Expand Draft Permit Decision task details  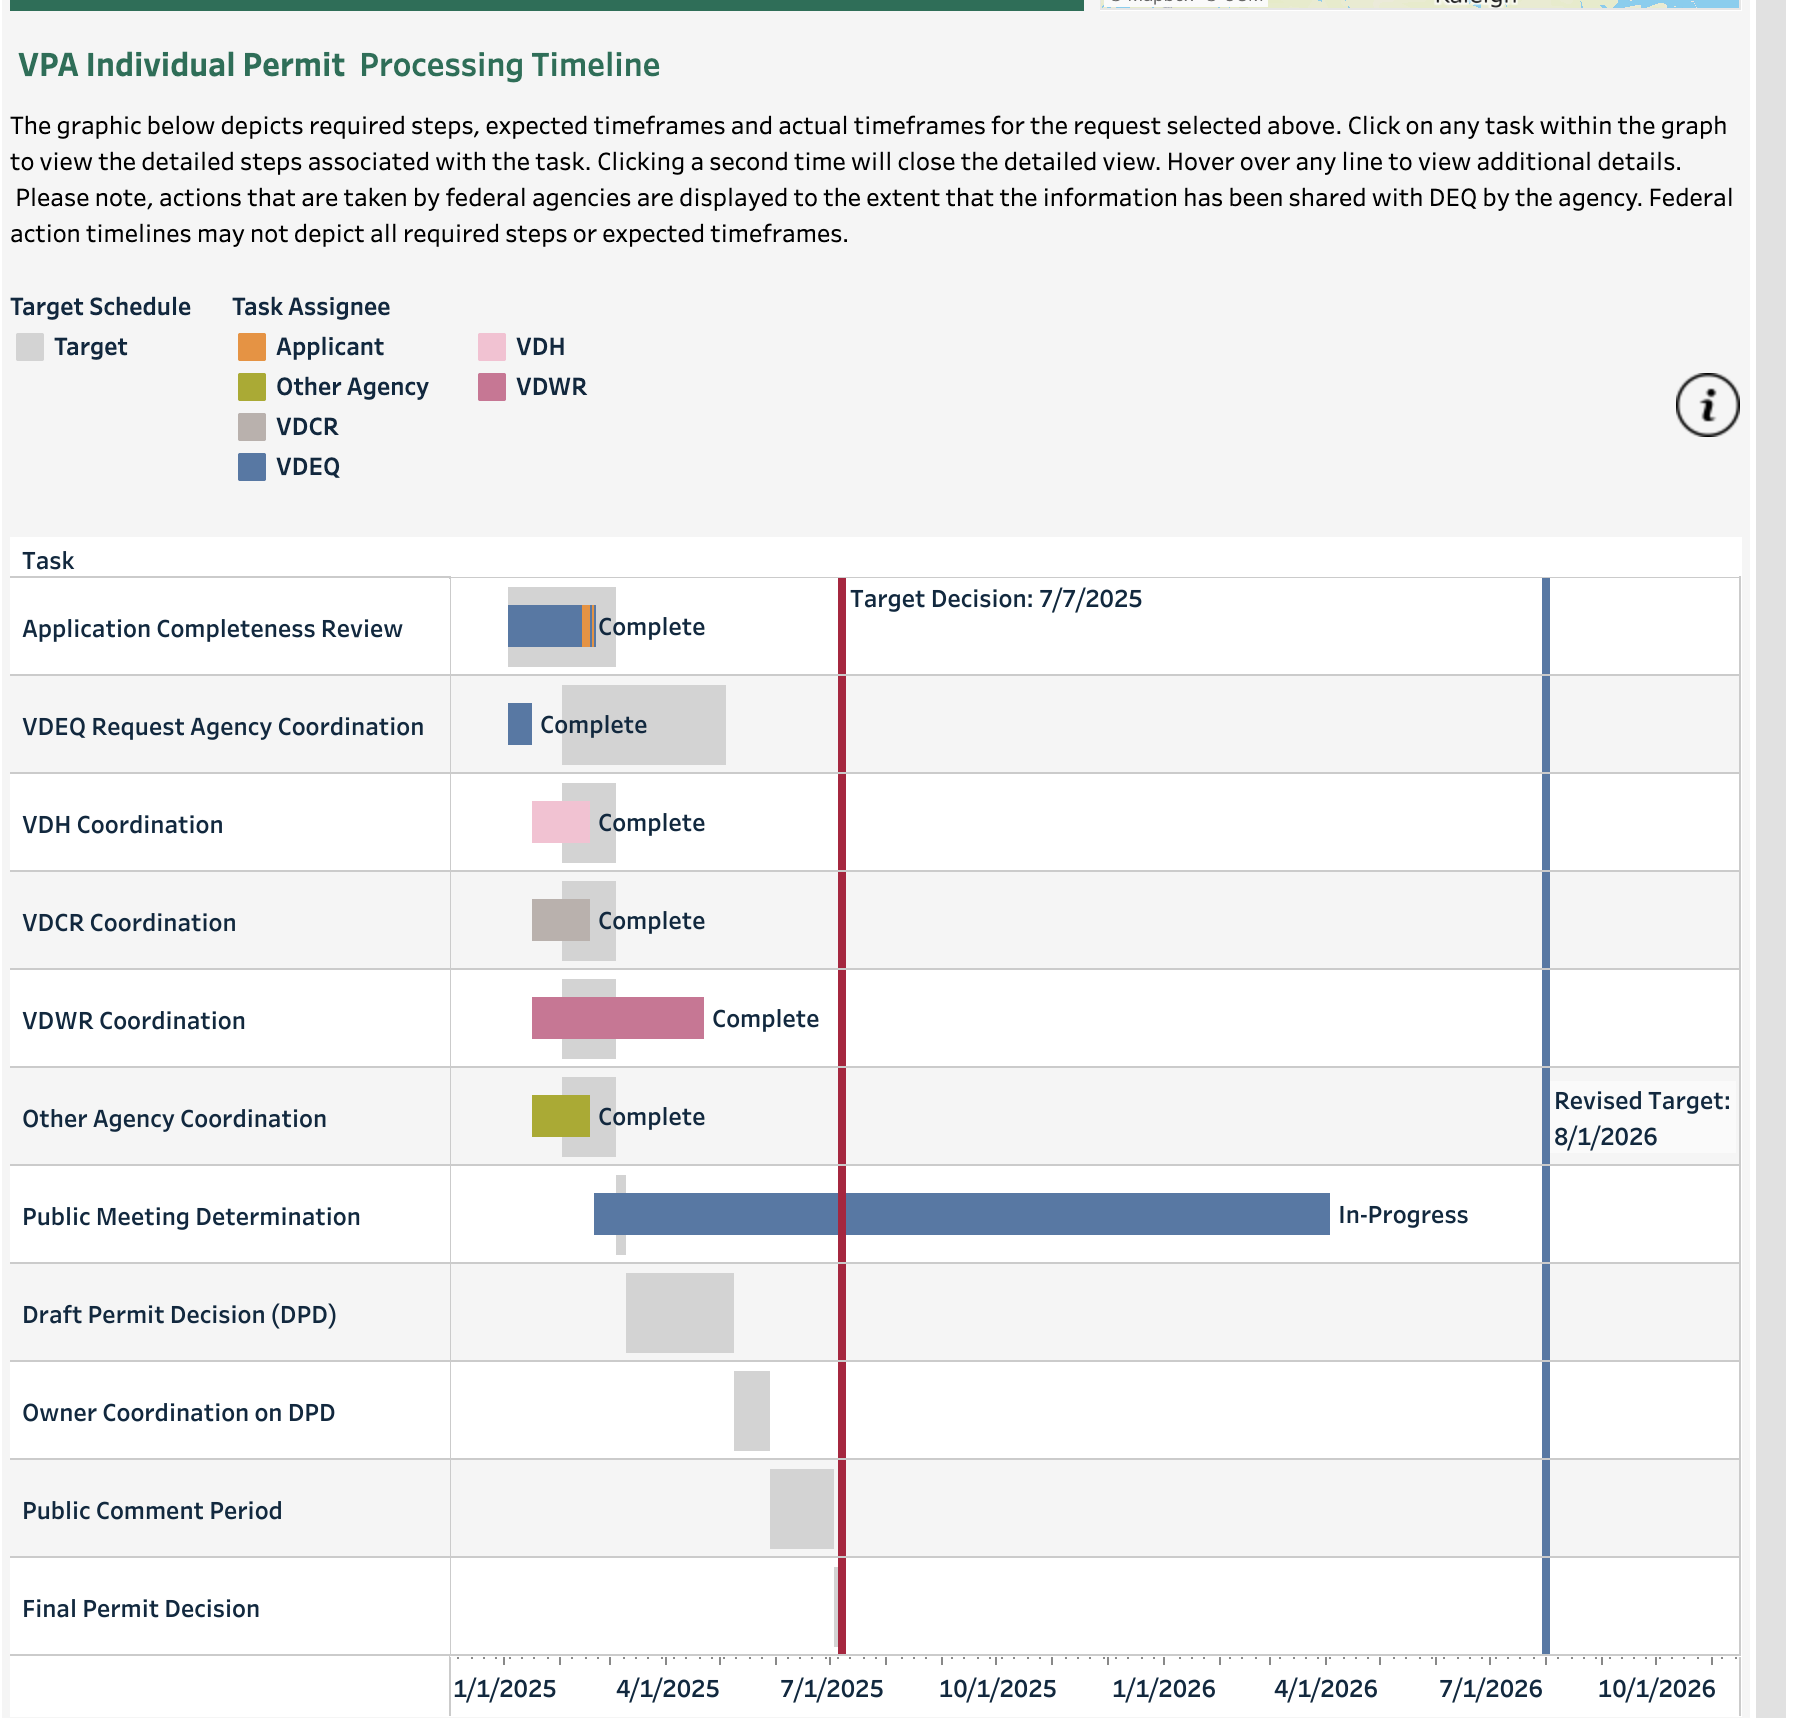(x=678, y=1313)
